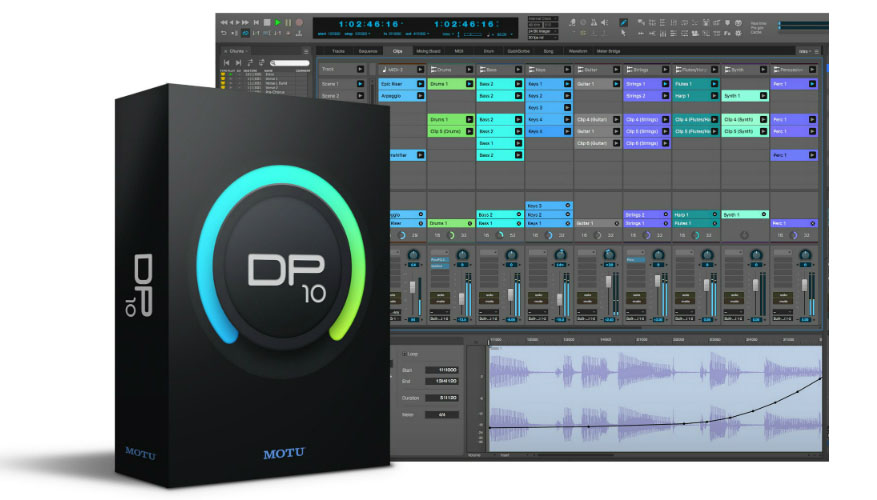Adjust the Bass channel volume fader
This screenshot has height=500, width=877.
pyautogui.click(x=511, y=295)
